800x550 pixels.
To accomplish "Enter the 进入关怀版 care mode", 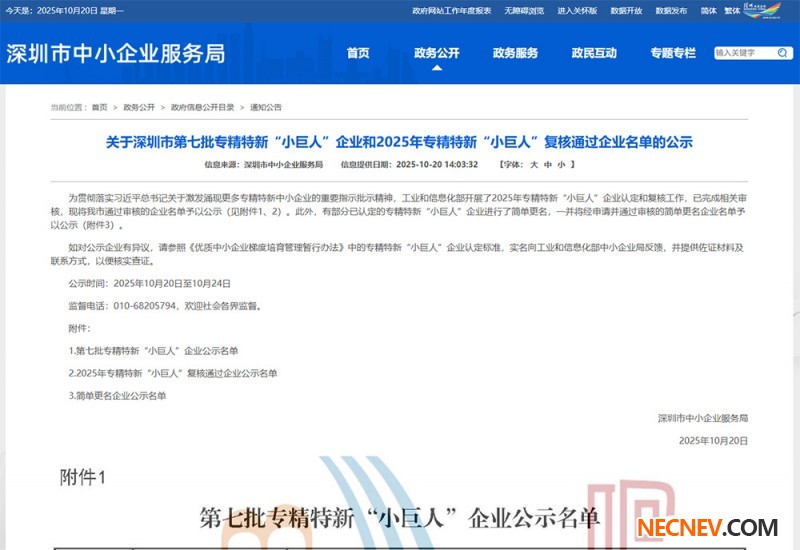I will pyautogui.click(x=577, y=10).
